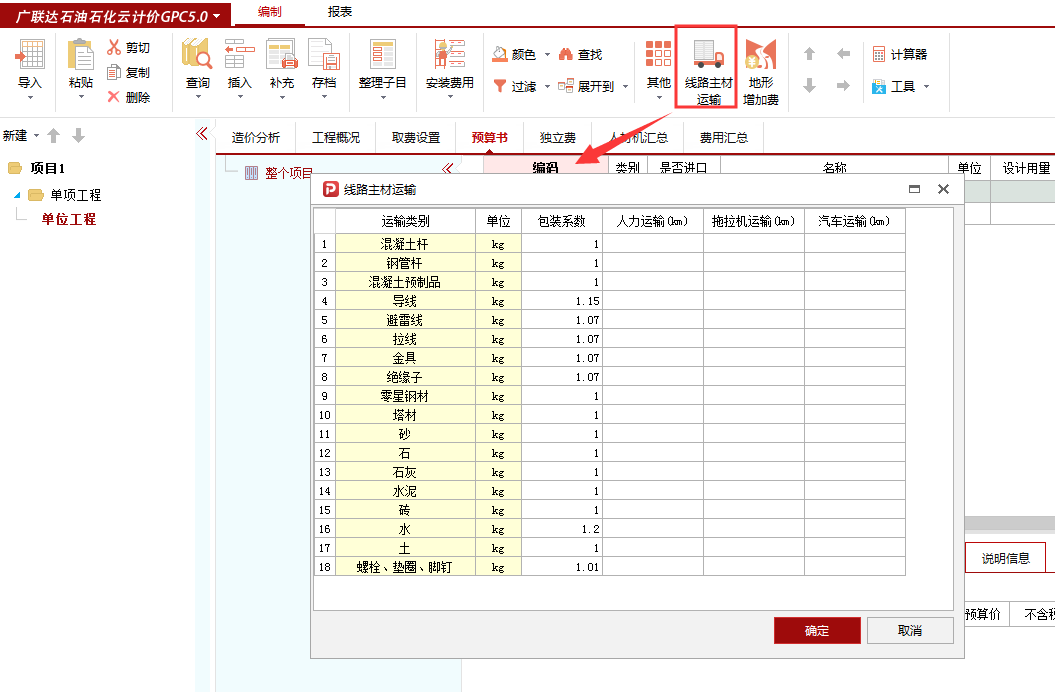Open the 线路主材运输 tool
Image resolution: width=1055 pixels, height=692 pixels.
pyautogui.click(x=706, y=68)
